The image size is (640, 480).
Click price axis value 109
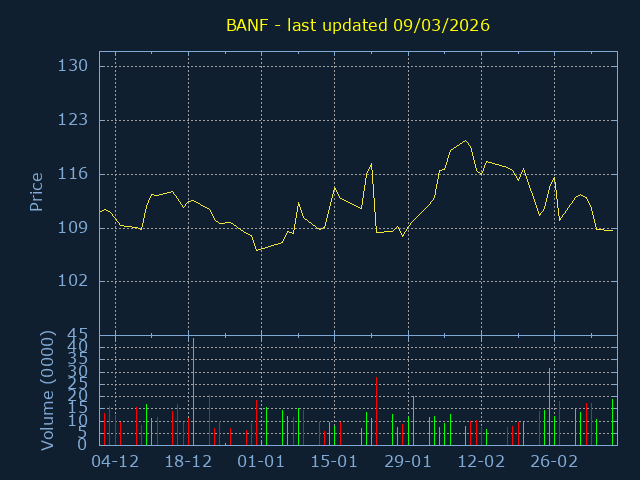pyautogui.click(x=73, y=228)
